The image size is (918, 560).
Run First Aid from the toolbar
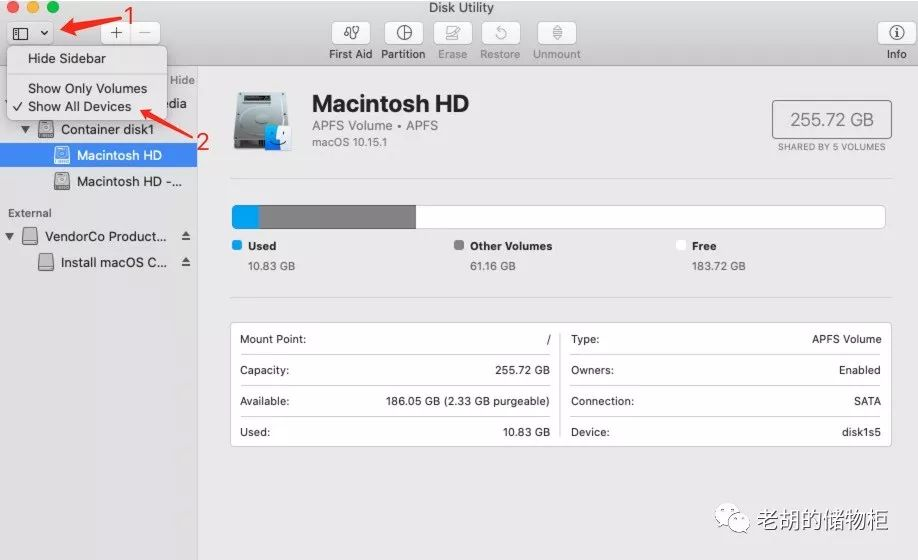point(351,33)
